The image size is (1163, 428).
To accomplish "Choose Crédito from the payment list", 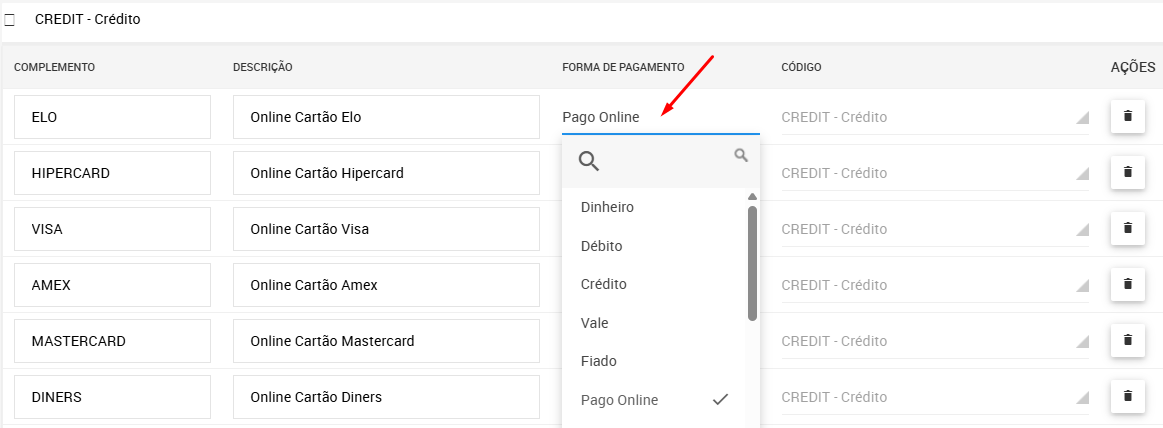I will click(x=654, y=284).
